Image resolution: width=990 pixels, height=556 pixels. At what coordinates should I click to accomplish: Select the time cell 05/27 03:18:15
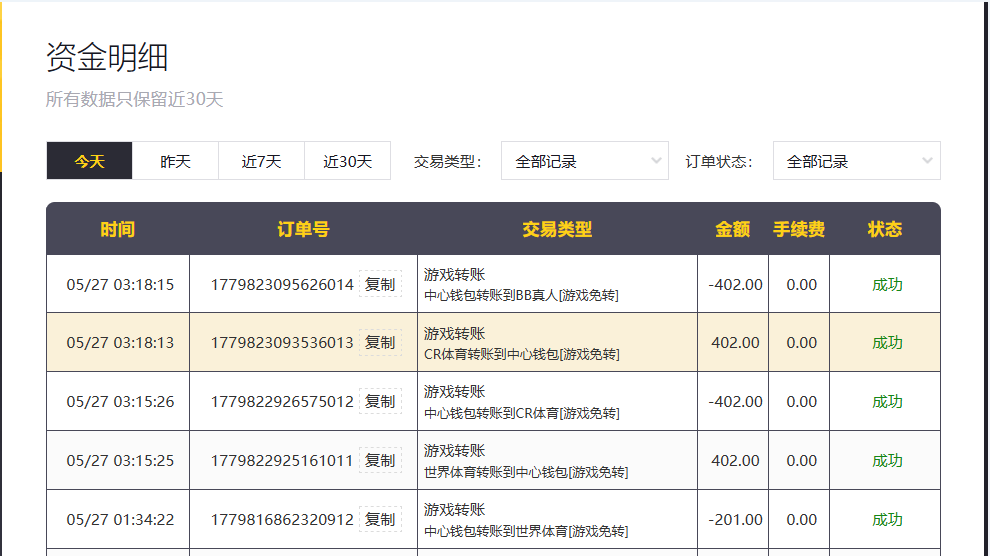point(120,285)
